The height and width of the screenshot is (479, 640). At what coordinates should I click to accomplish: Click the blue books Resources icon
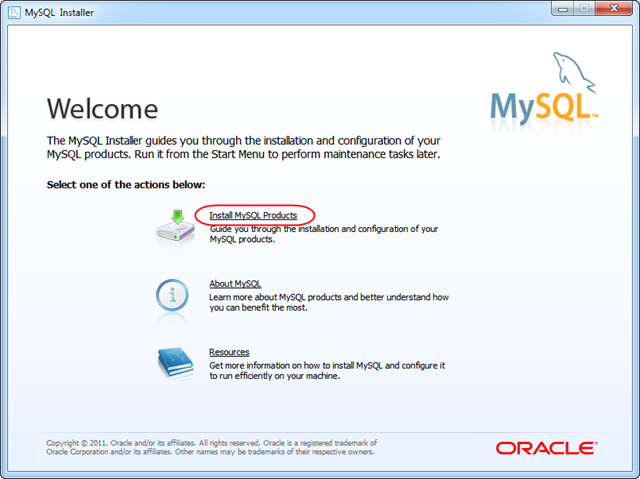(176, 362)
